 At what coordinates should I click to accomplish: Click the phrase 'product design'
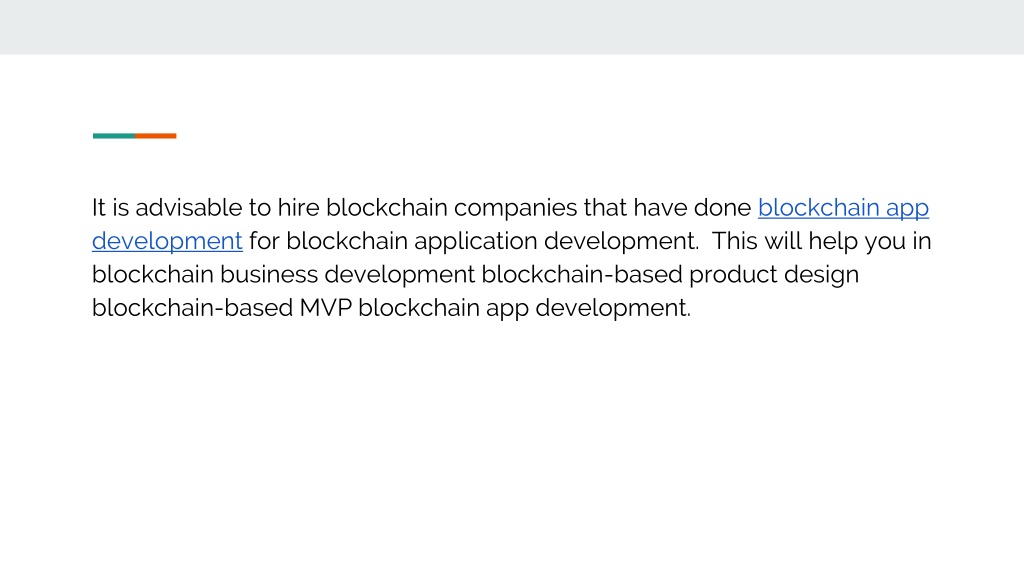tap(774, 275)
